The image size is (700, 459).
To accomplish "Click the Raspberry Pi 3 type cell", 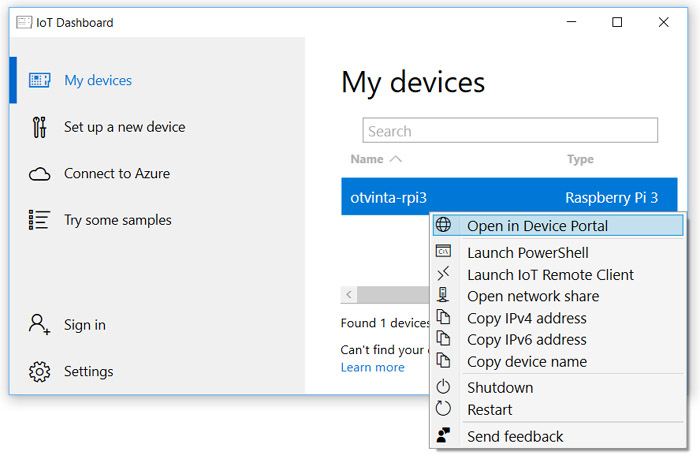I will [612, 198].
